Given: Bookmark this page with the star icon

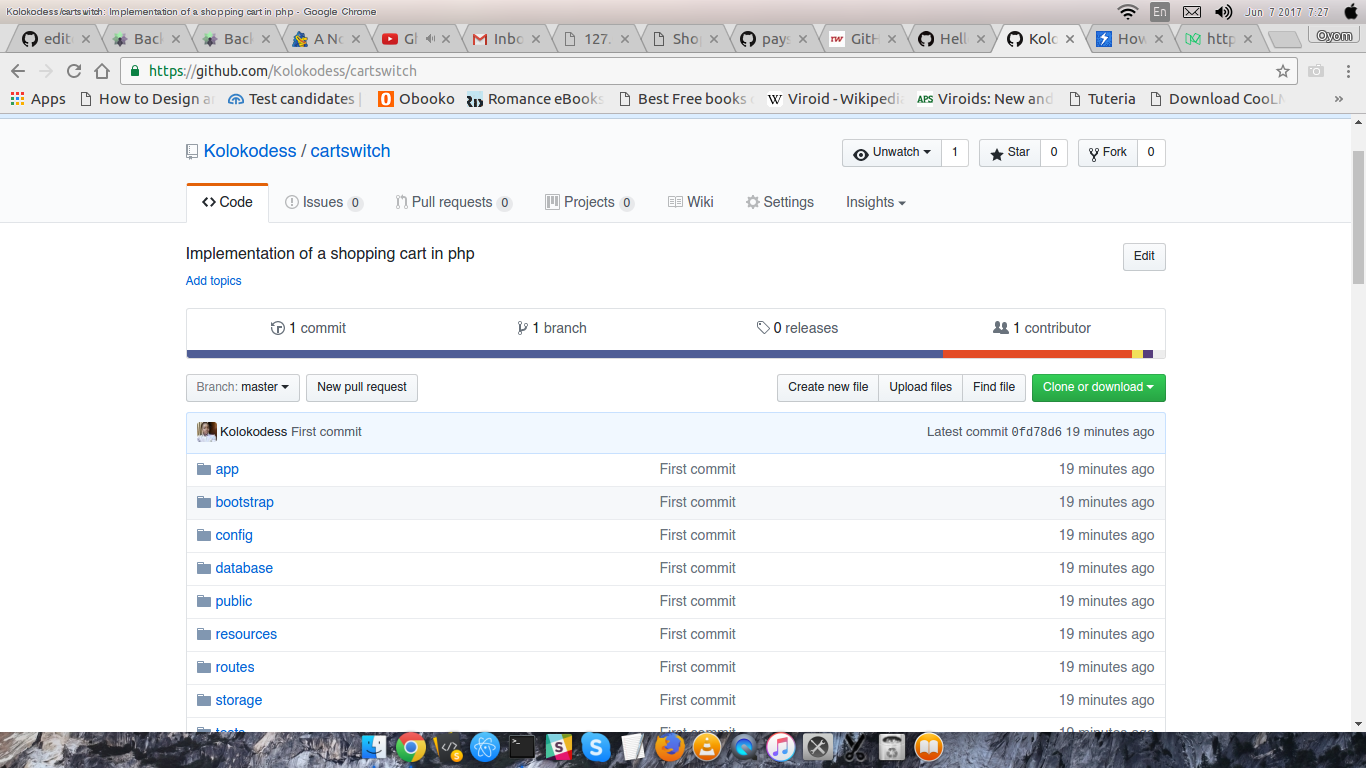Looking at the screenshot, I should coord(1283,71).
